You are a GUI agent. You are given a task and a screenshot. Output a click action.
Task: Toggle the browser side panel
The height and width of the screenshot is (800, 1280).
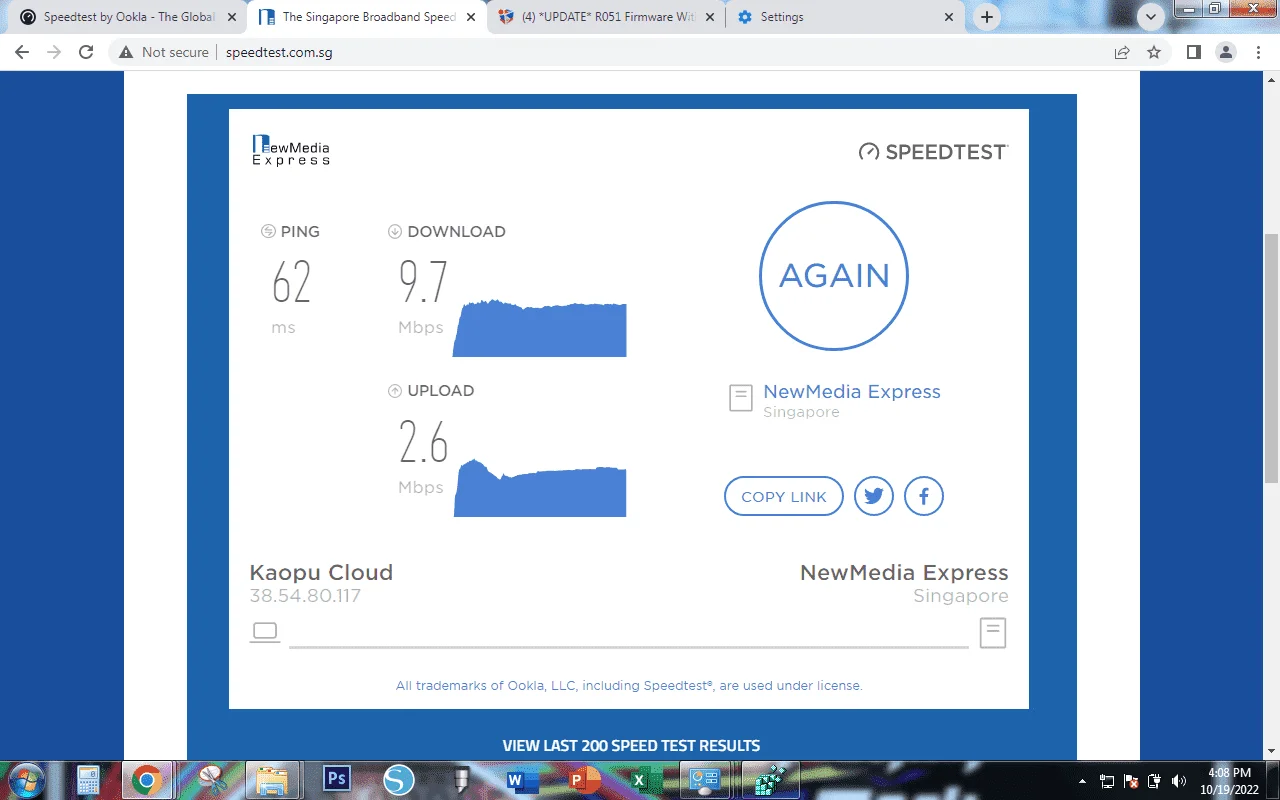(1194, 52)
